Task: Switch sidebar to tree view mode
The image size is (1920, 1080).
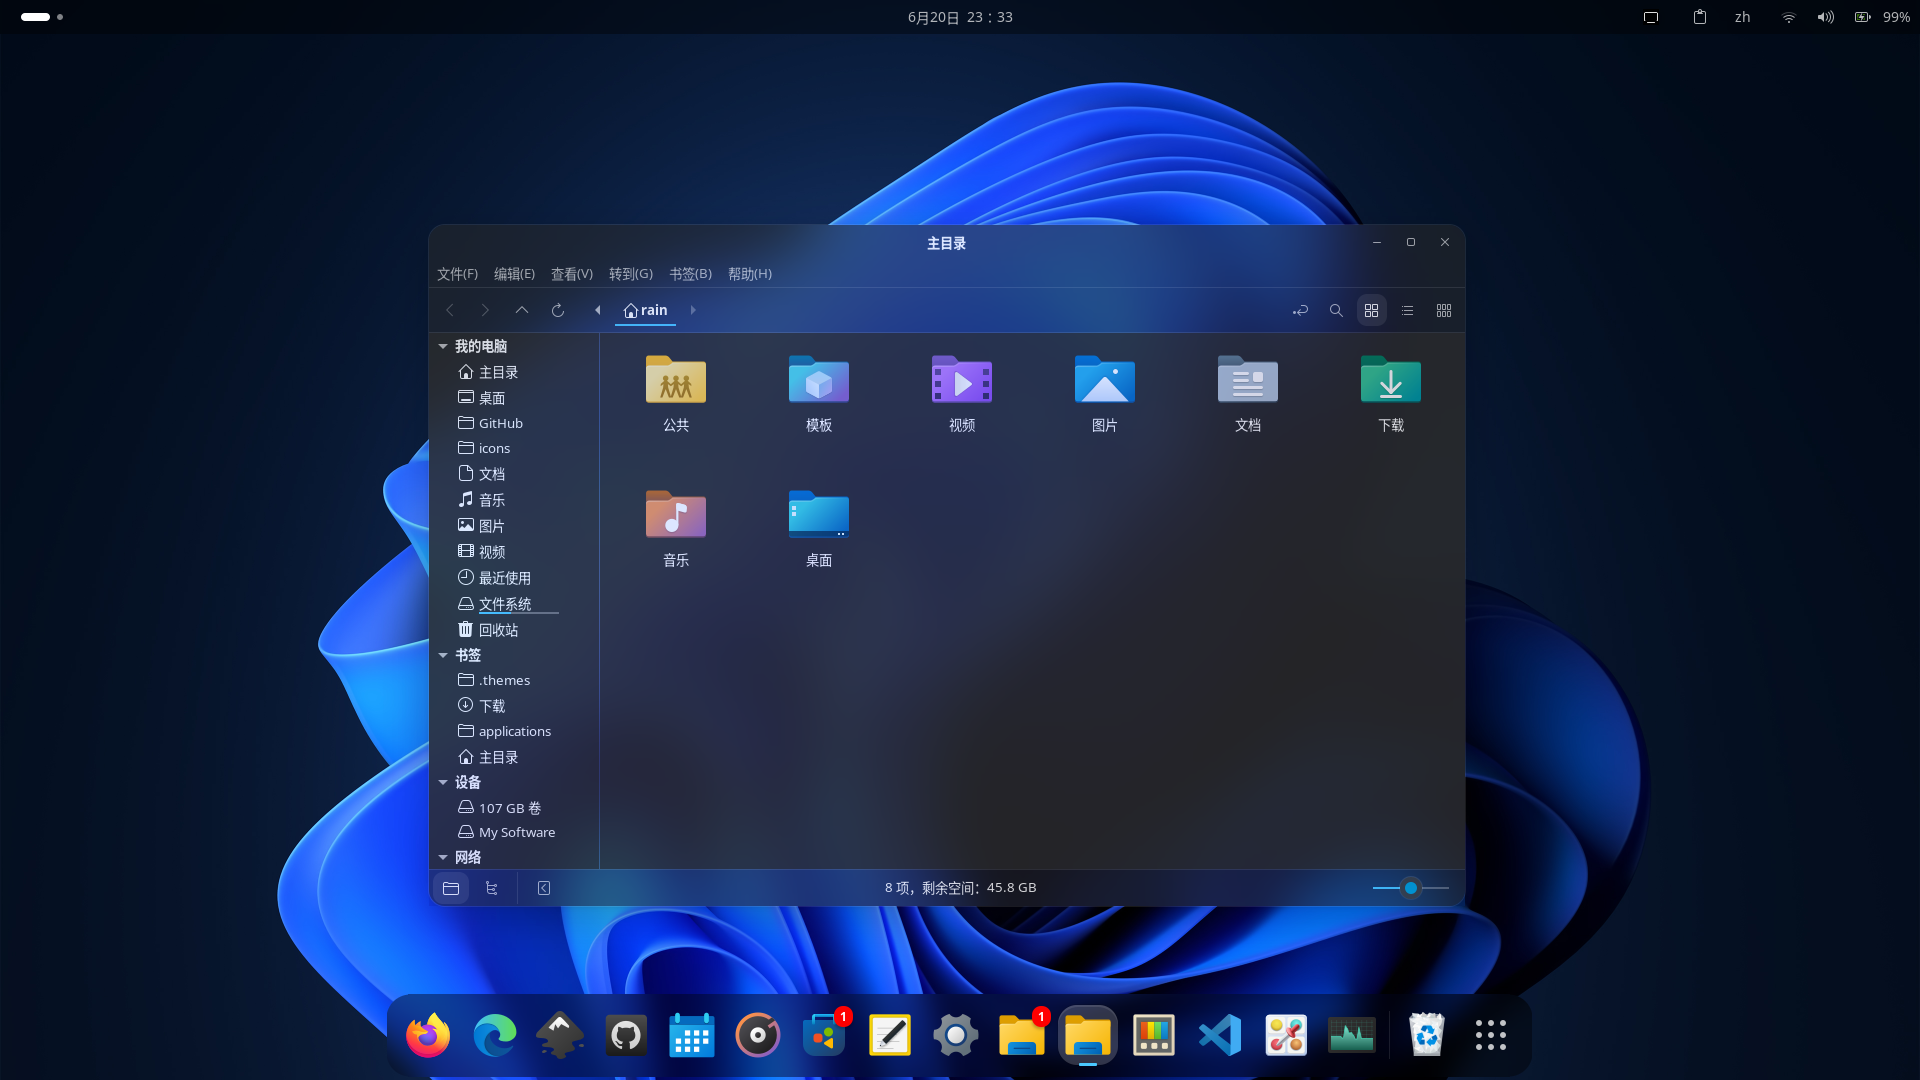Action: coord(490,887)
